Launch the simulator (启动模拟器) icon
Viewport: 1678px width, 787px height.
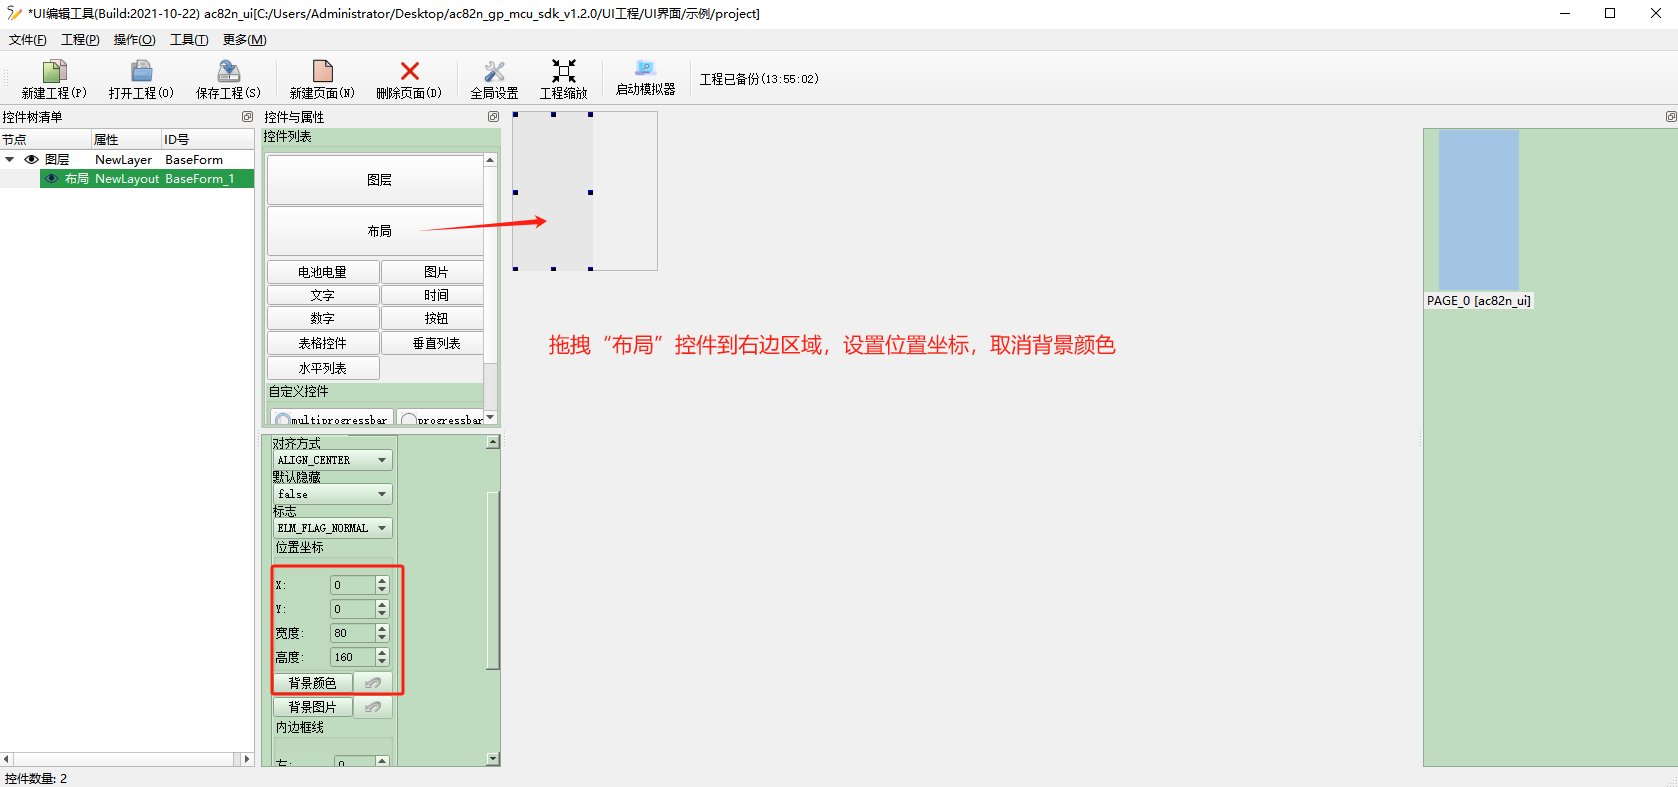[x=645, y=70]
